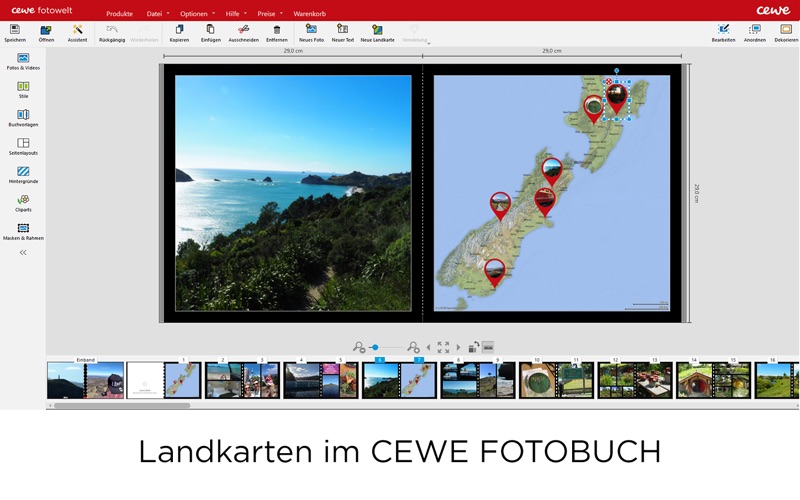Open the Dekorieren panel
The height and width of the screenshot is (500, 800).
[x=786, y=33]
